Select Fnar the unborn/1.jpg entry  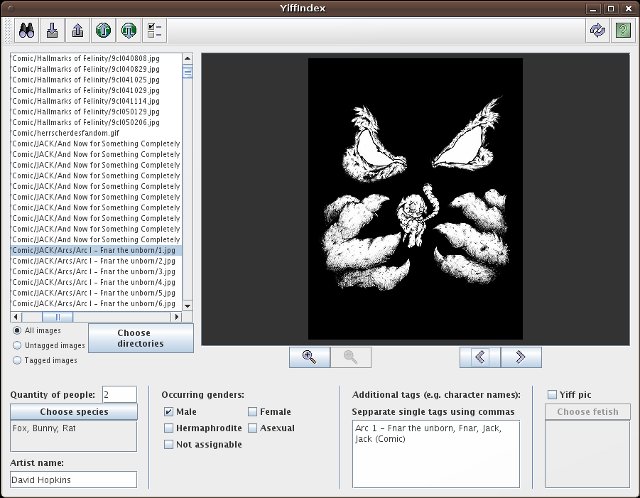click(x=96, y=250)
